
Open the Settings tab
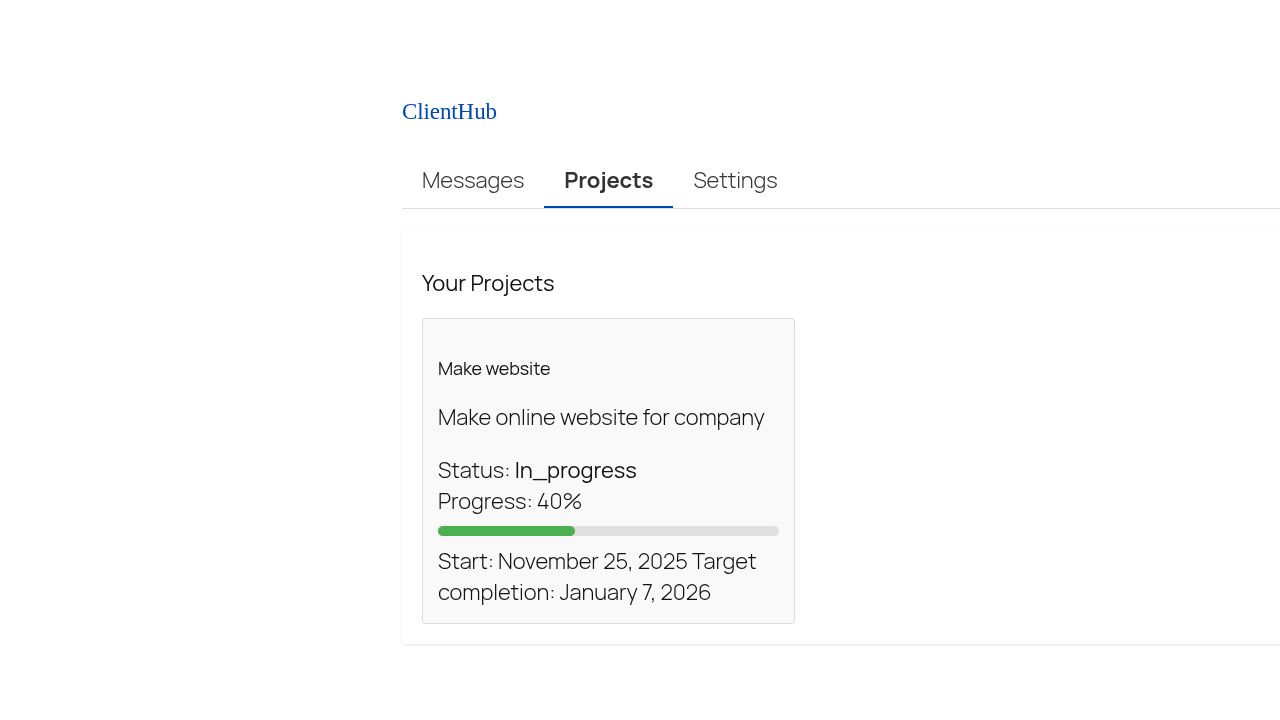click(735, 181)
